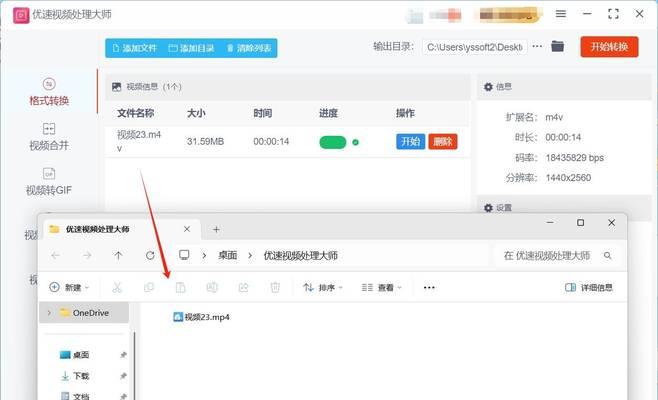Click the pin icon beside 下载
Image resolution: width=658 pixels, height=400 pixels.
123,376
